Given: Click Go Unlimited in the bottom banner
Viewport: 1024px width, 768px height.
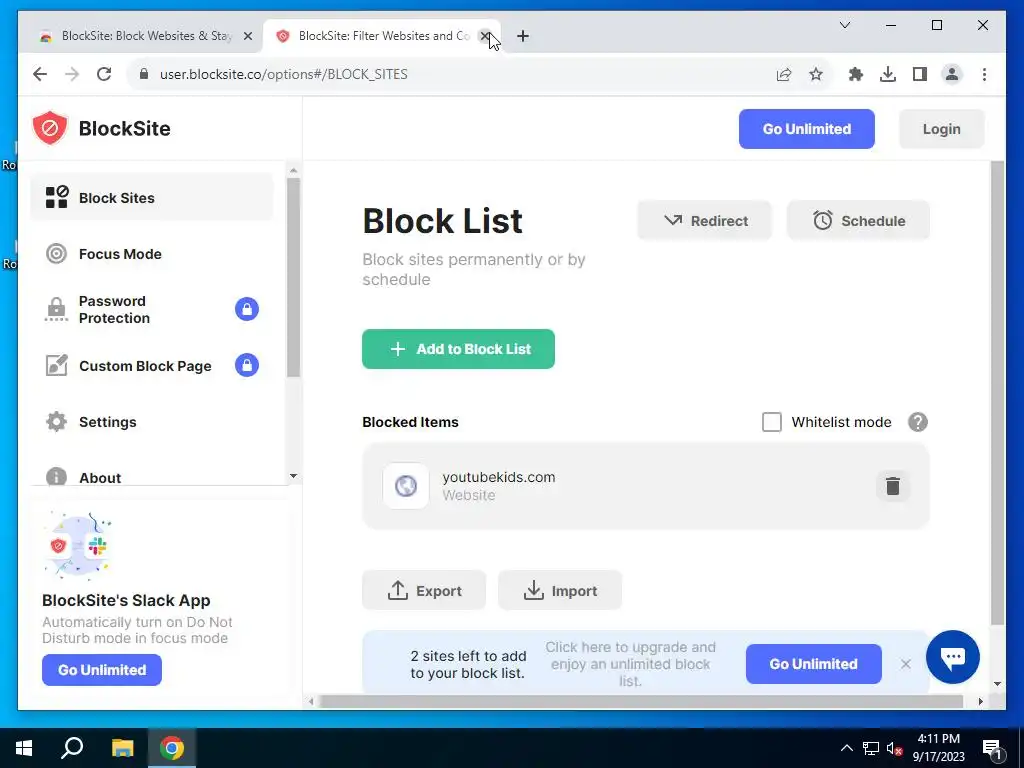Looking at the screenshot, I should 814,664.
